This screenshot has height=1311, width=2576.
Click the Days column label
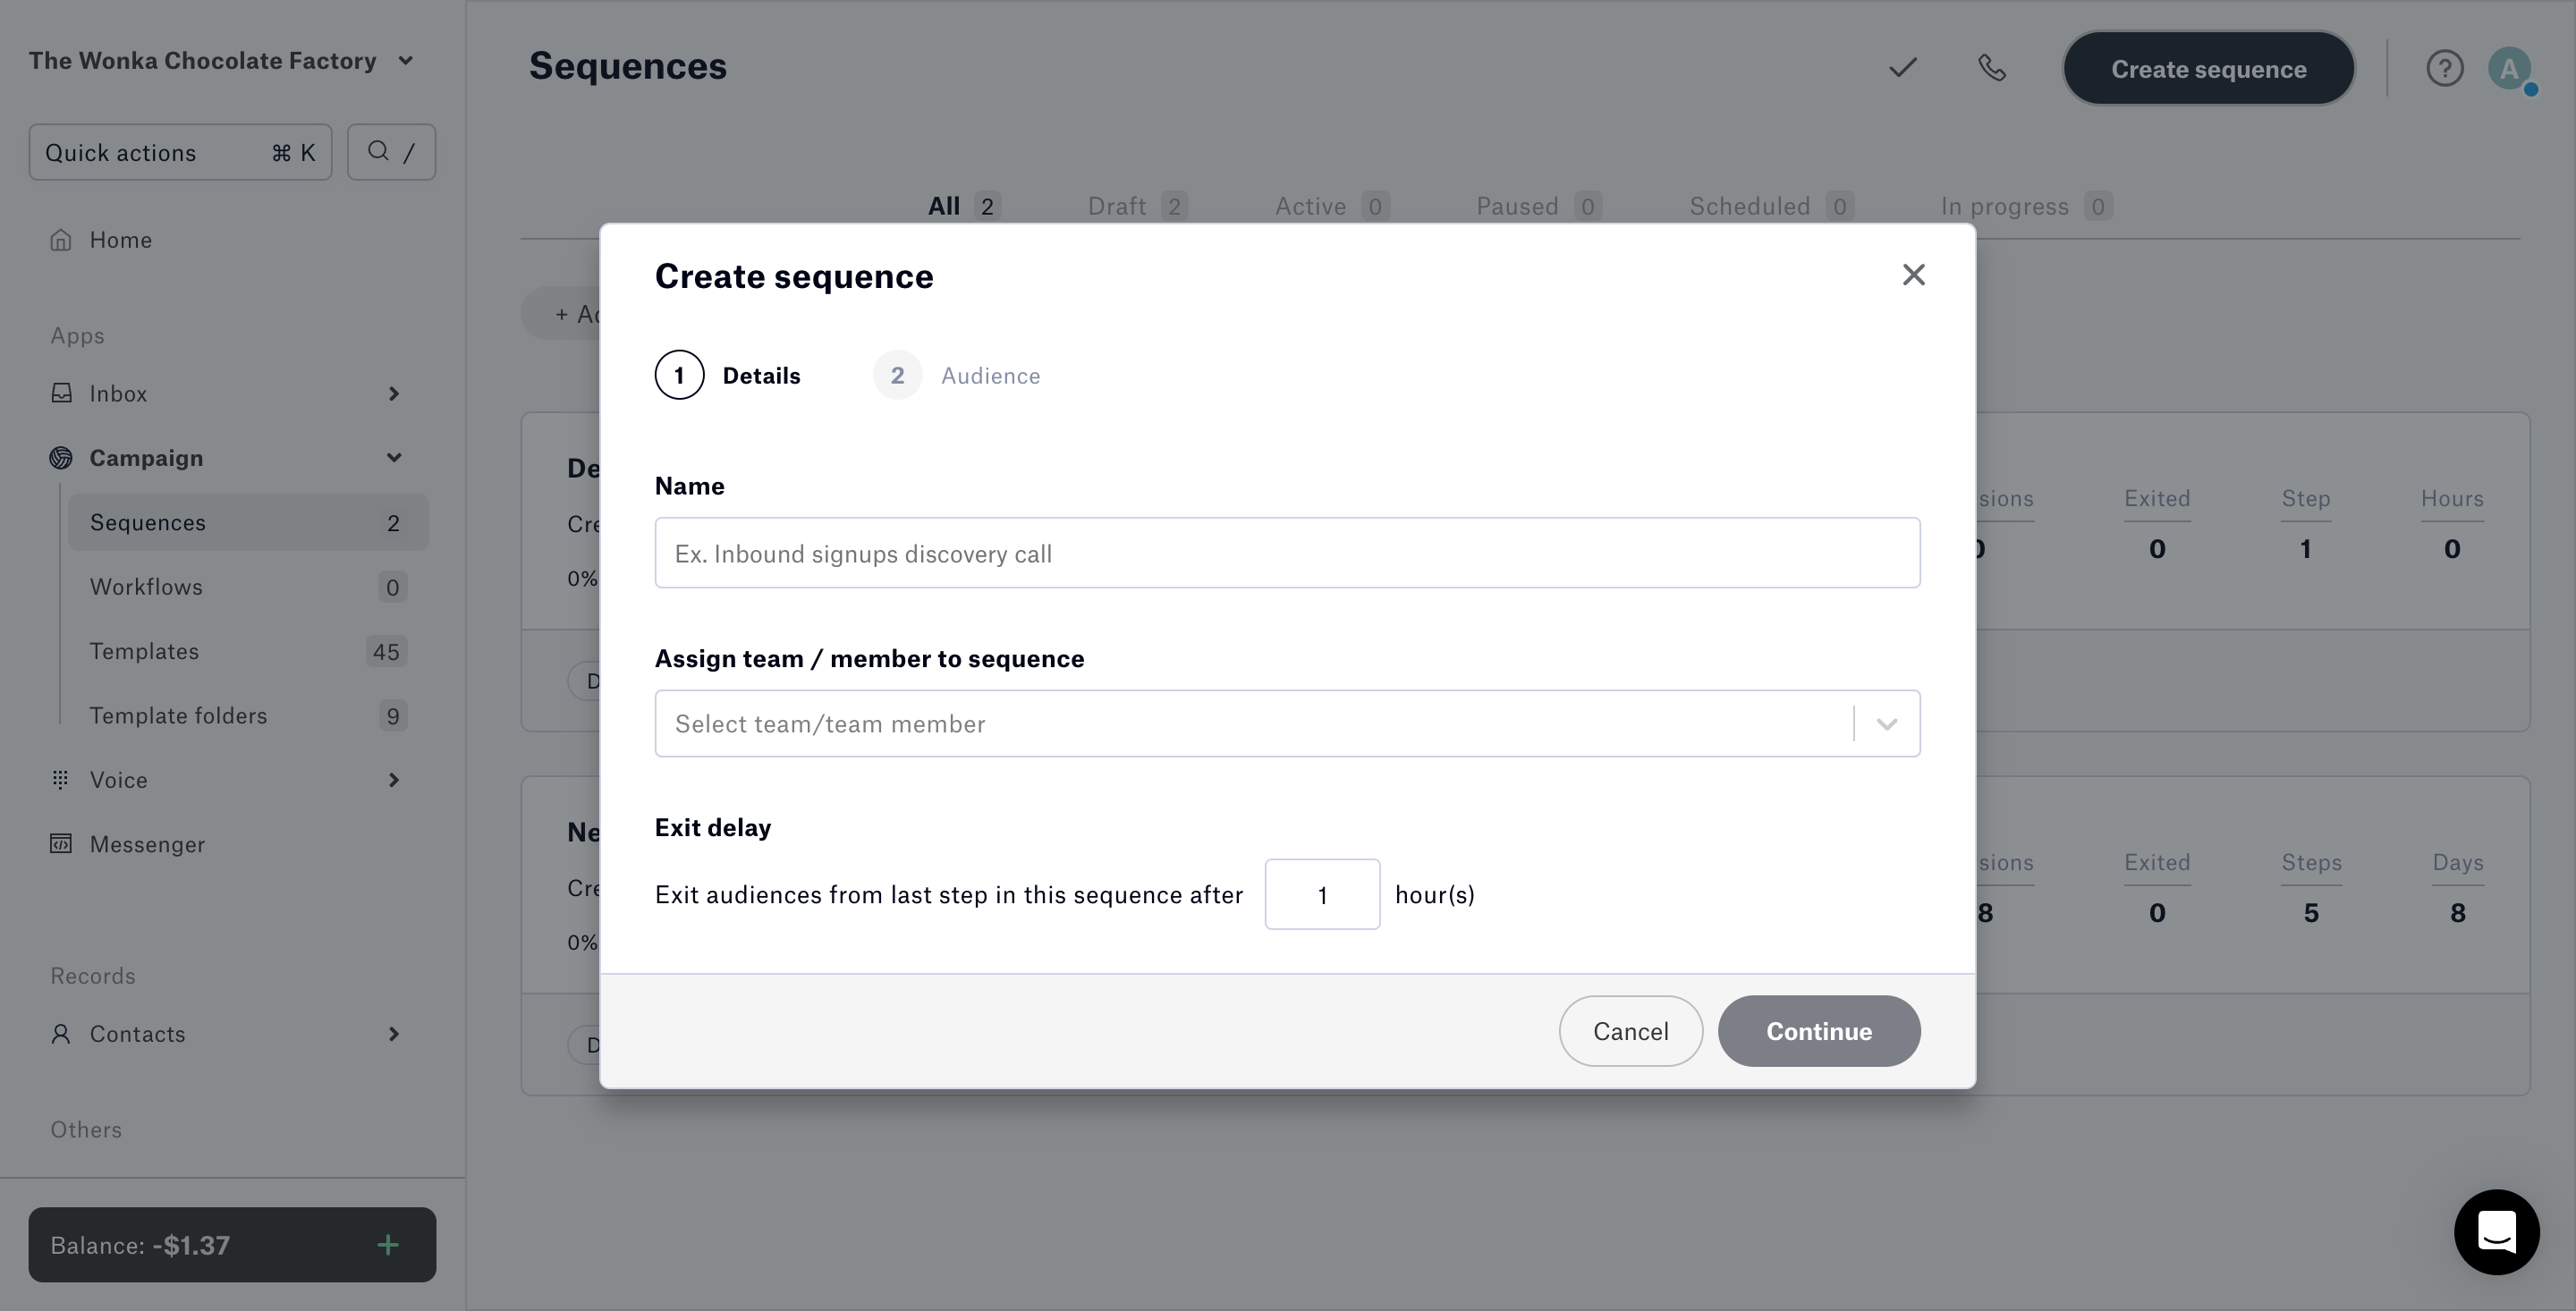(x=2457, y=862)
